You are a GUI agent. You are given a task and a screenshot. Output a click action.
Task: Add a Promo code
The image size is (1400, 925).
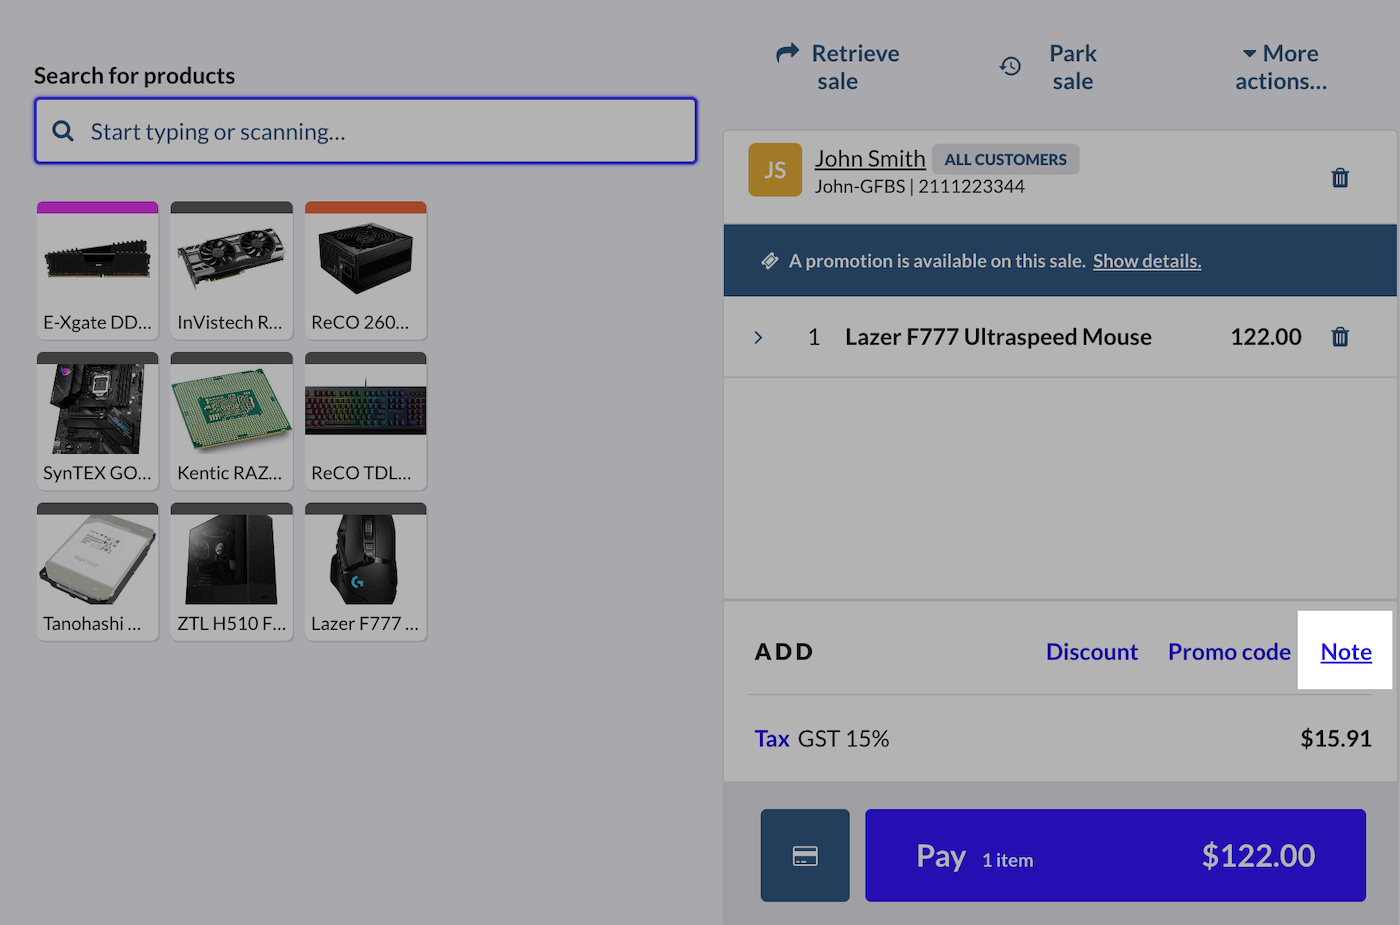click(1229, 652)
